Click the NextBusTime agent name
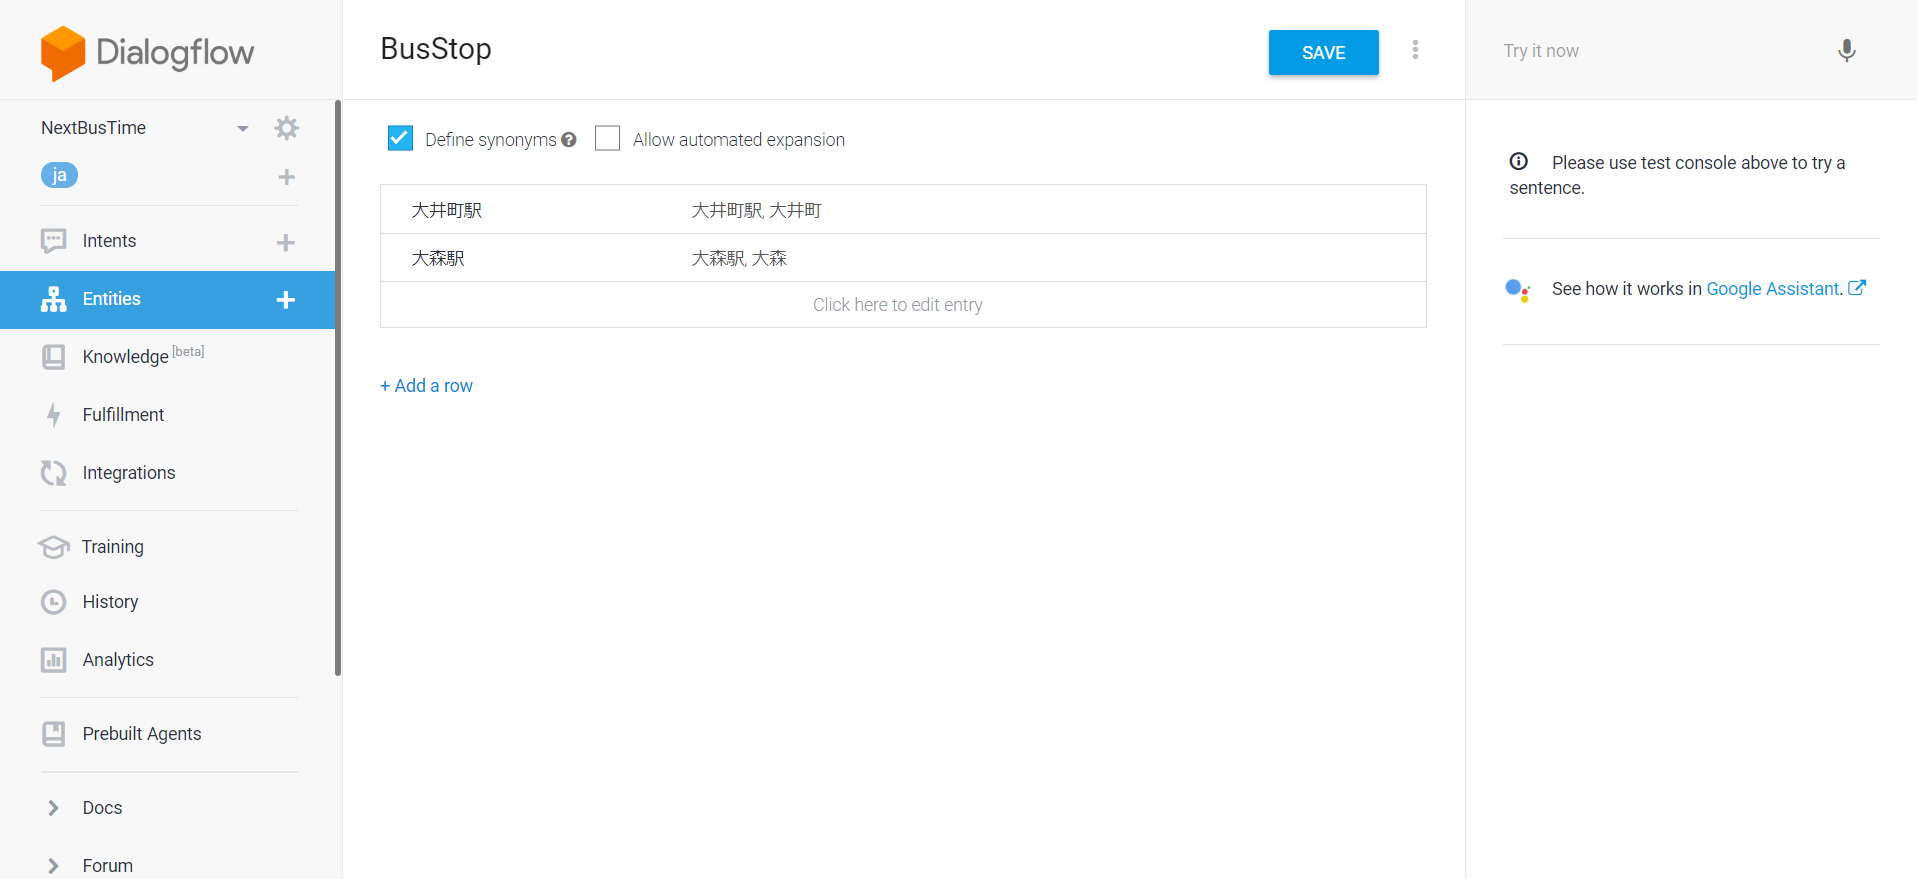 94,128
